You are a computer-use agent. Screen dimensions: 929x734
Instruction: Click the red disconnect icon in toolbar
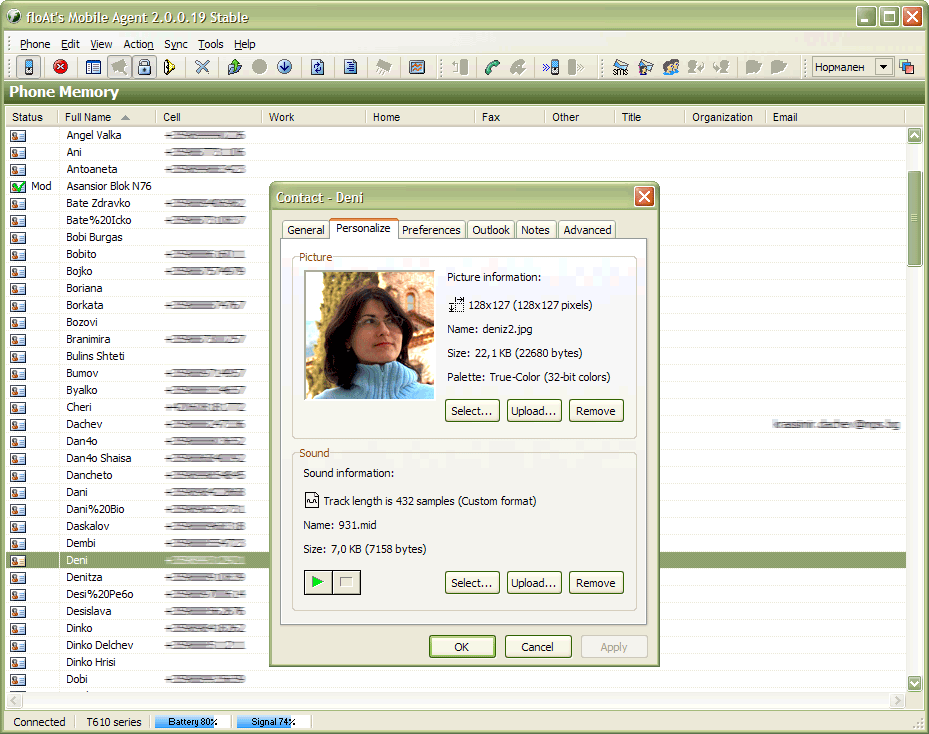(x=60, y=67)
